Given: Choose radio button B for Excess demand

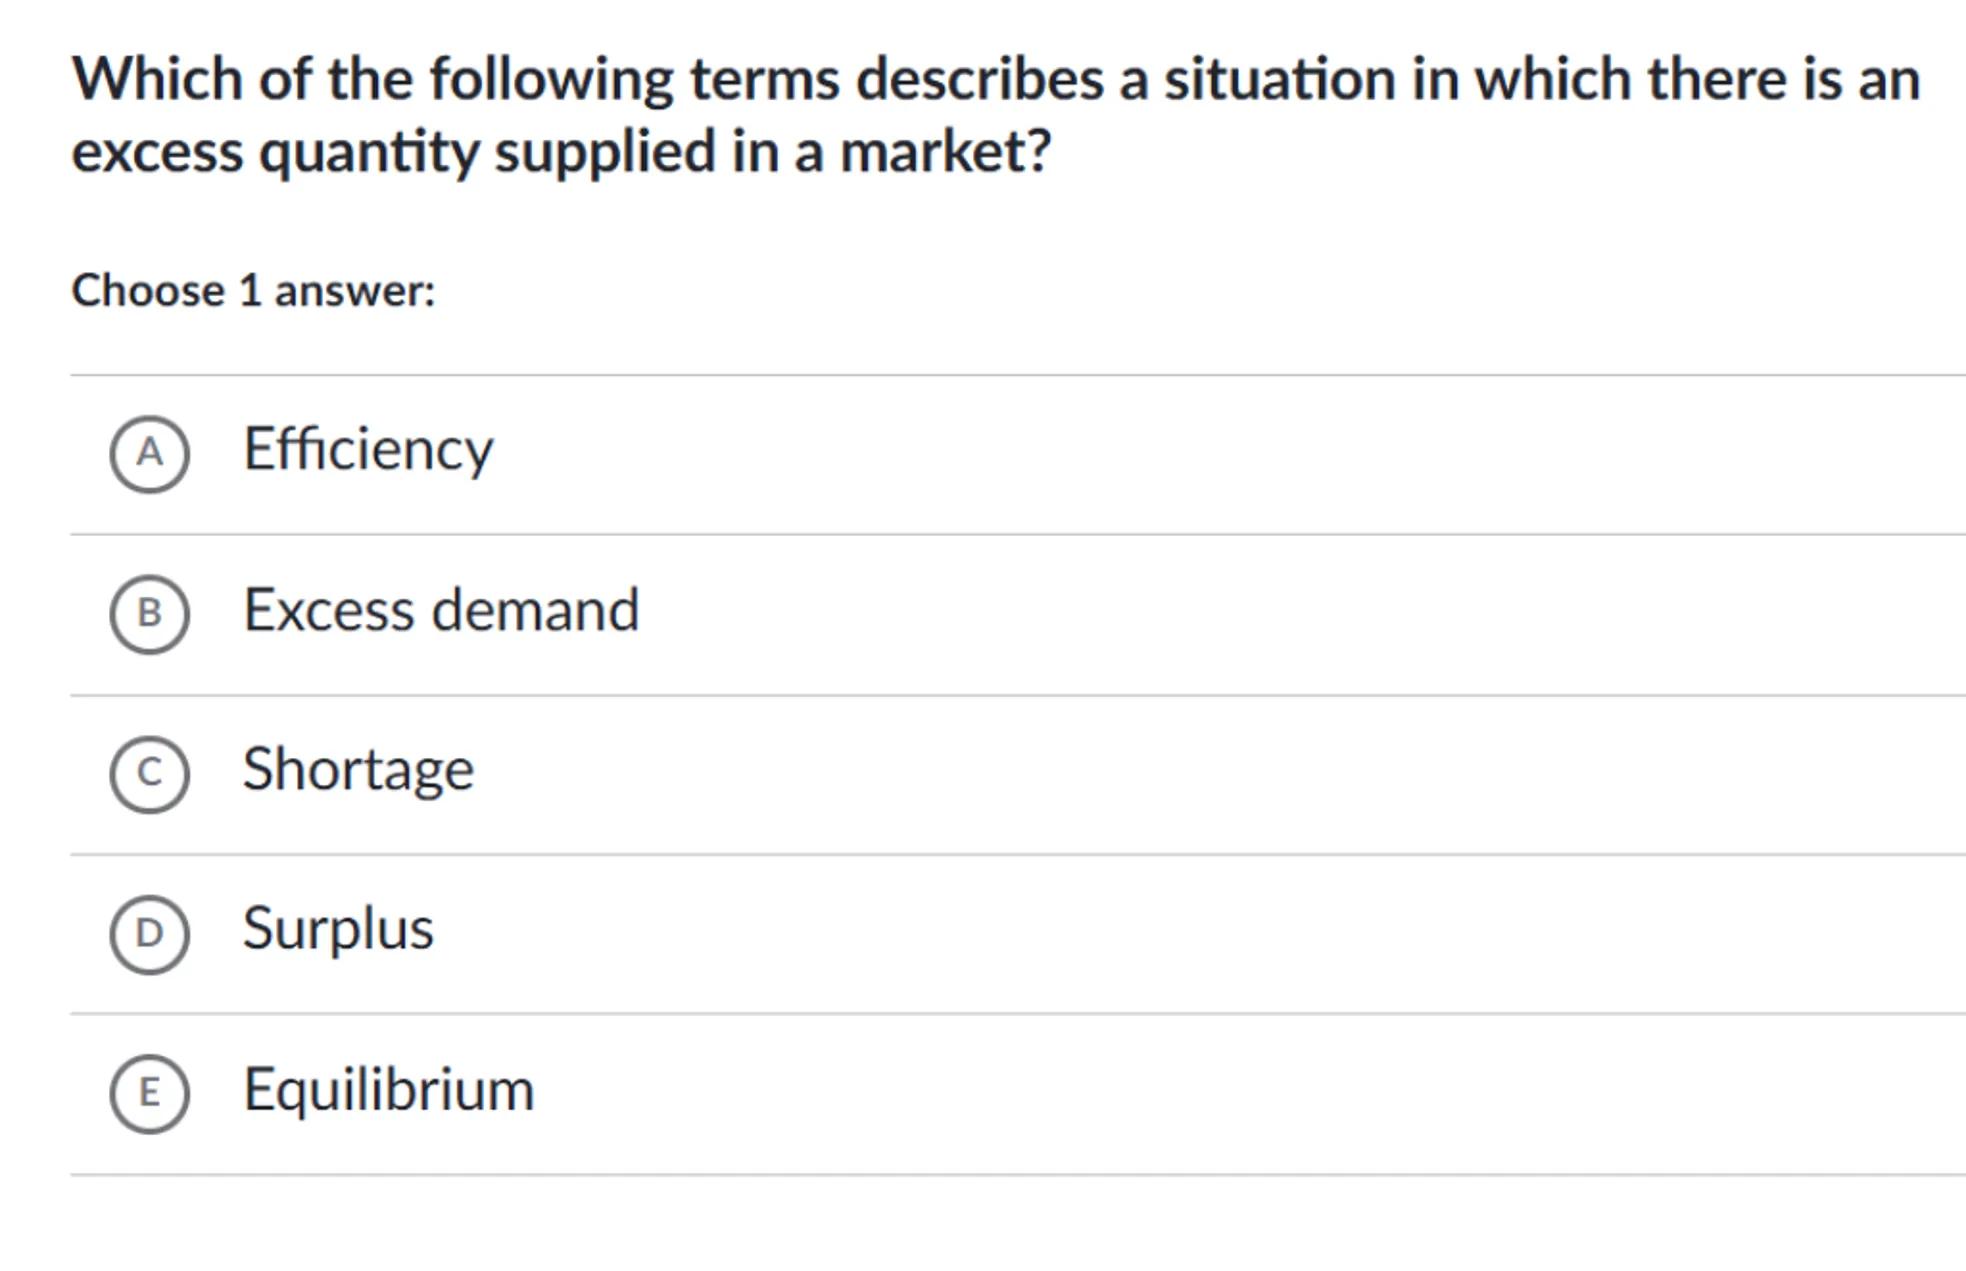Looking at the screenshot, I should pyautogui.click(x=149, y=614).
